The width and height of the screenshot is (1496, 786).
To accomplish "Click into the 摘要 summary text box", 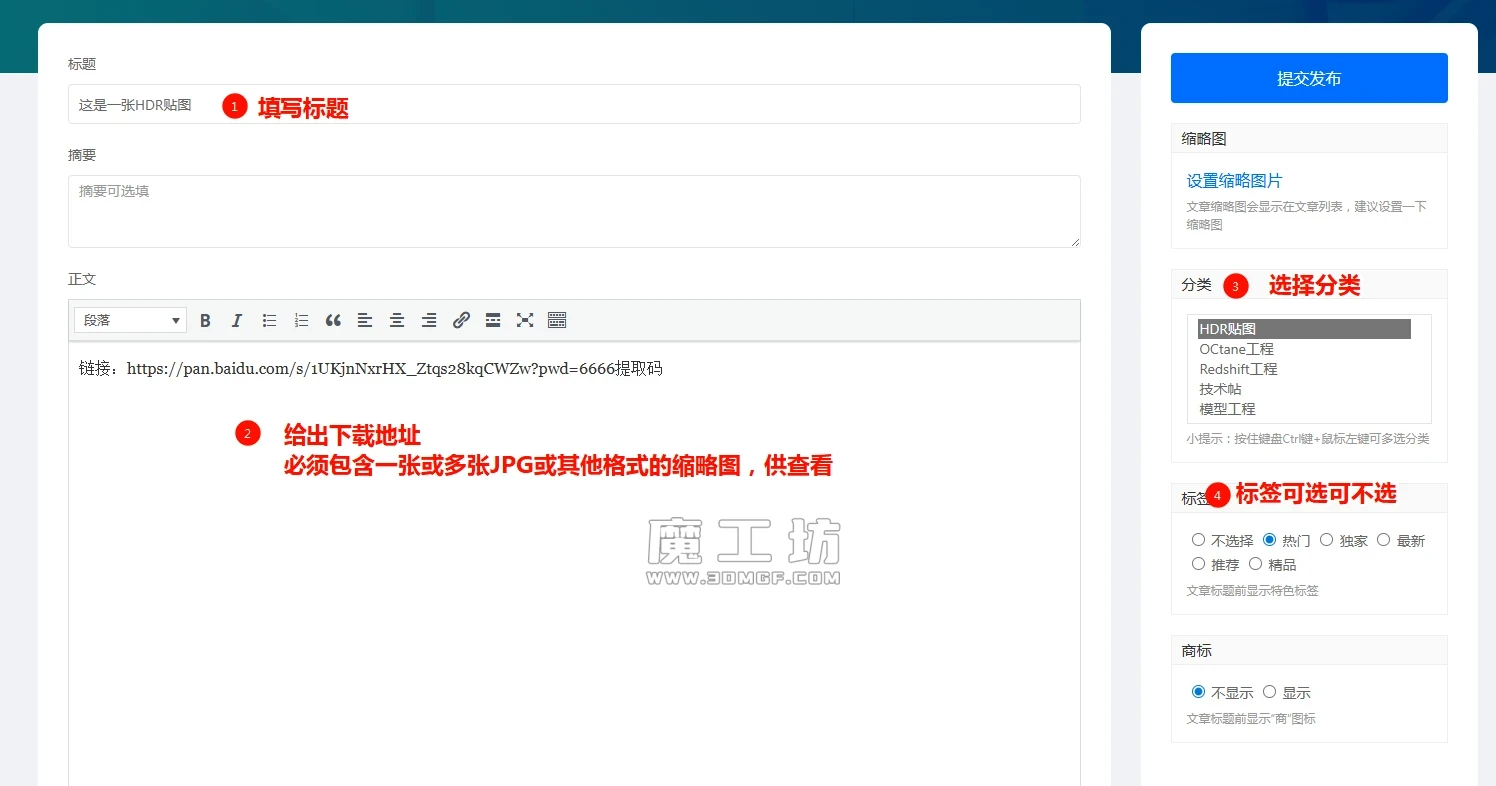I will point(574,211).
